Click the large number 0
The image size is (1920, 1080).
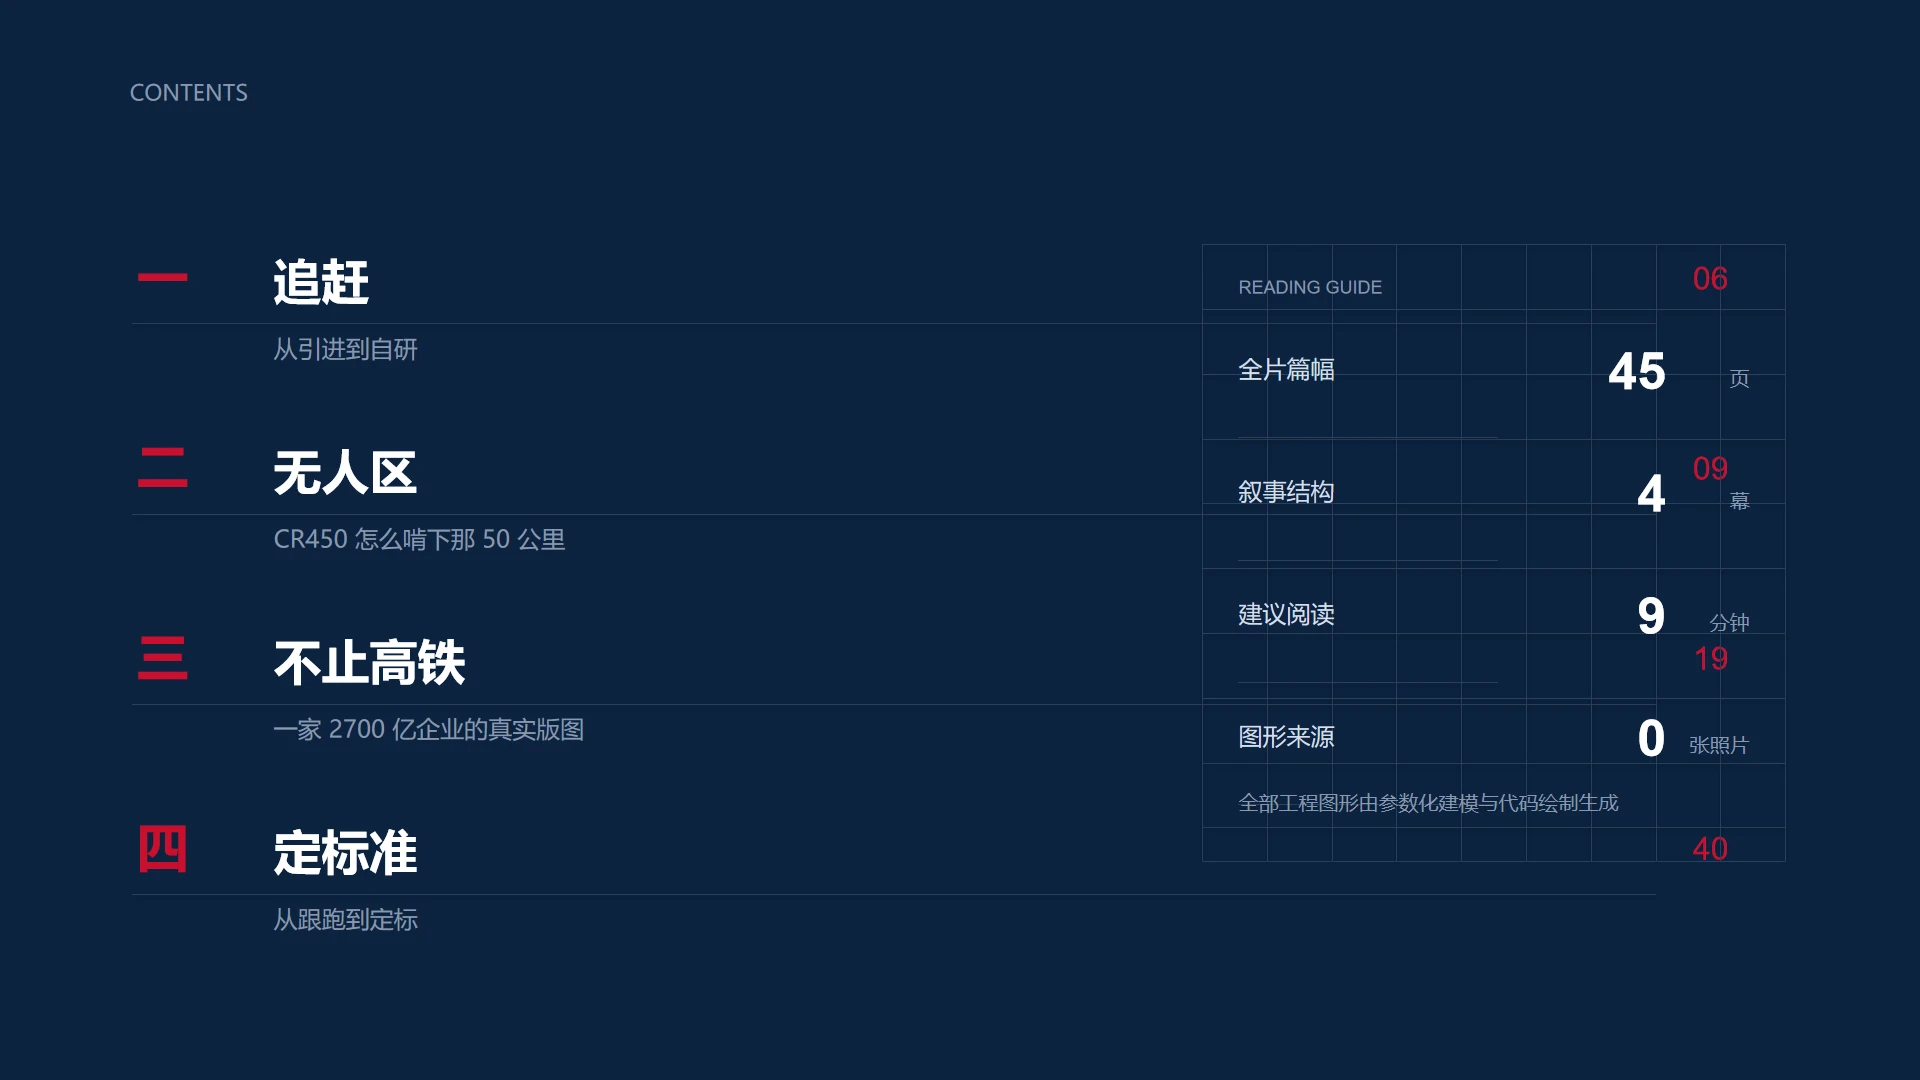point(1651,738)
